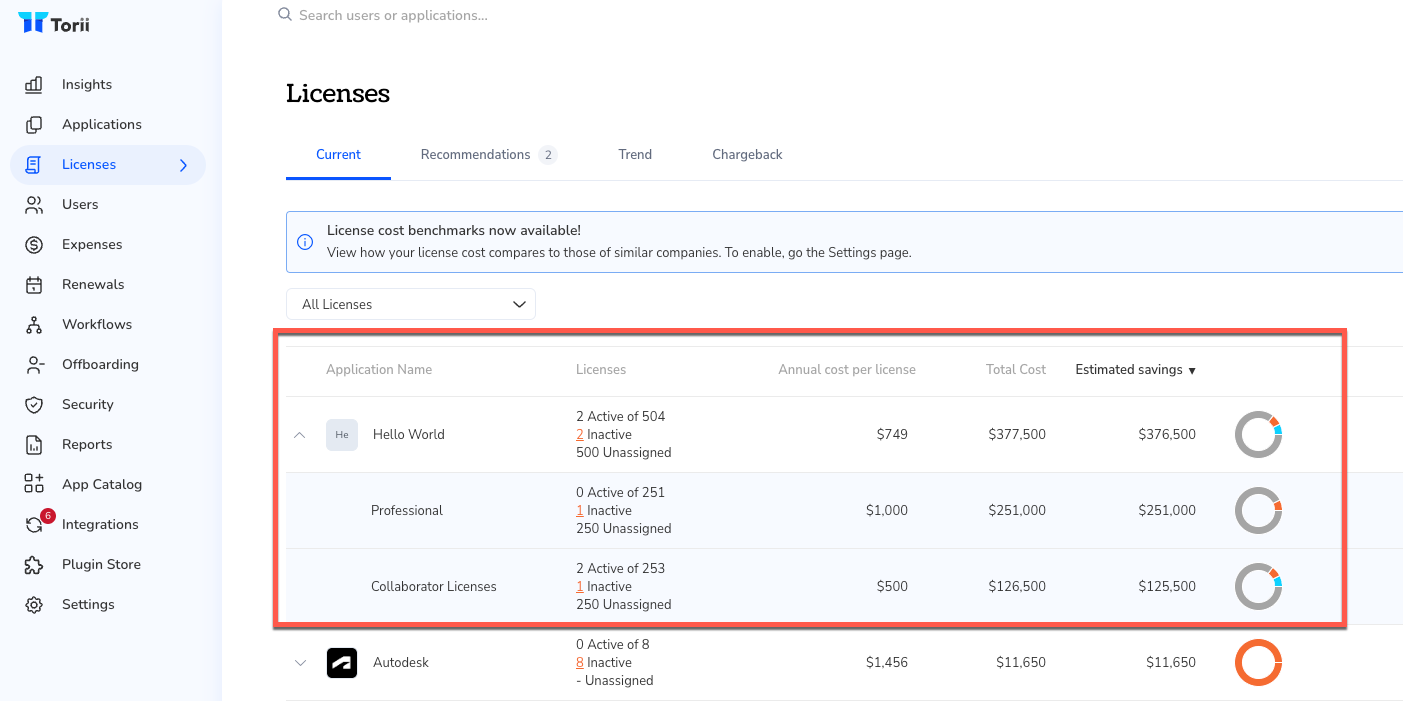Collapse the Hello World license row
Viewport: 1403px width, 701px height.
[300, 435]
